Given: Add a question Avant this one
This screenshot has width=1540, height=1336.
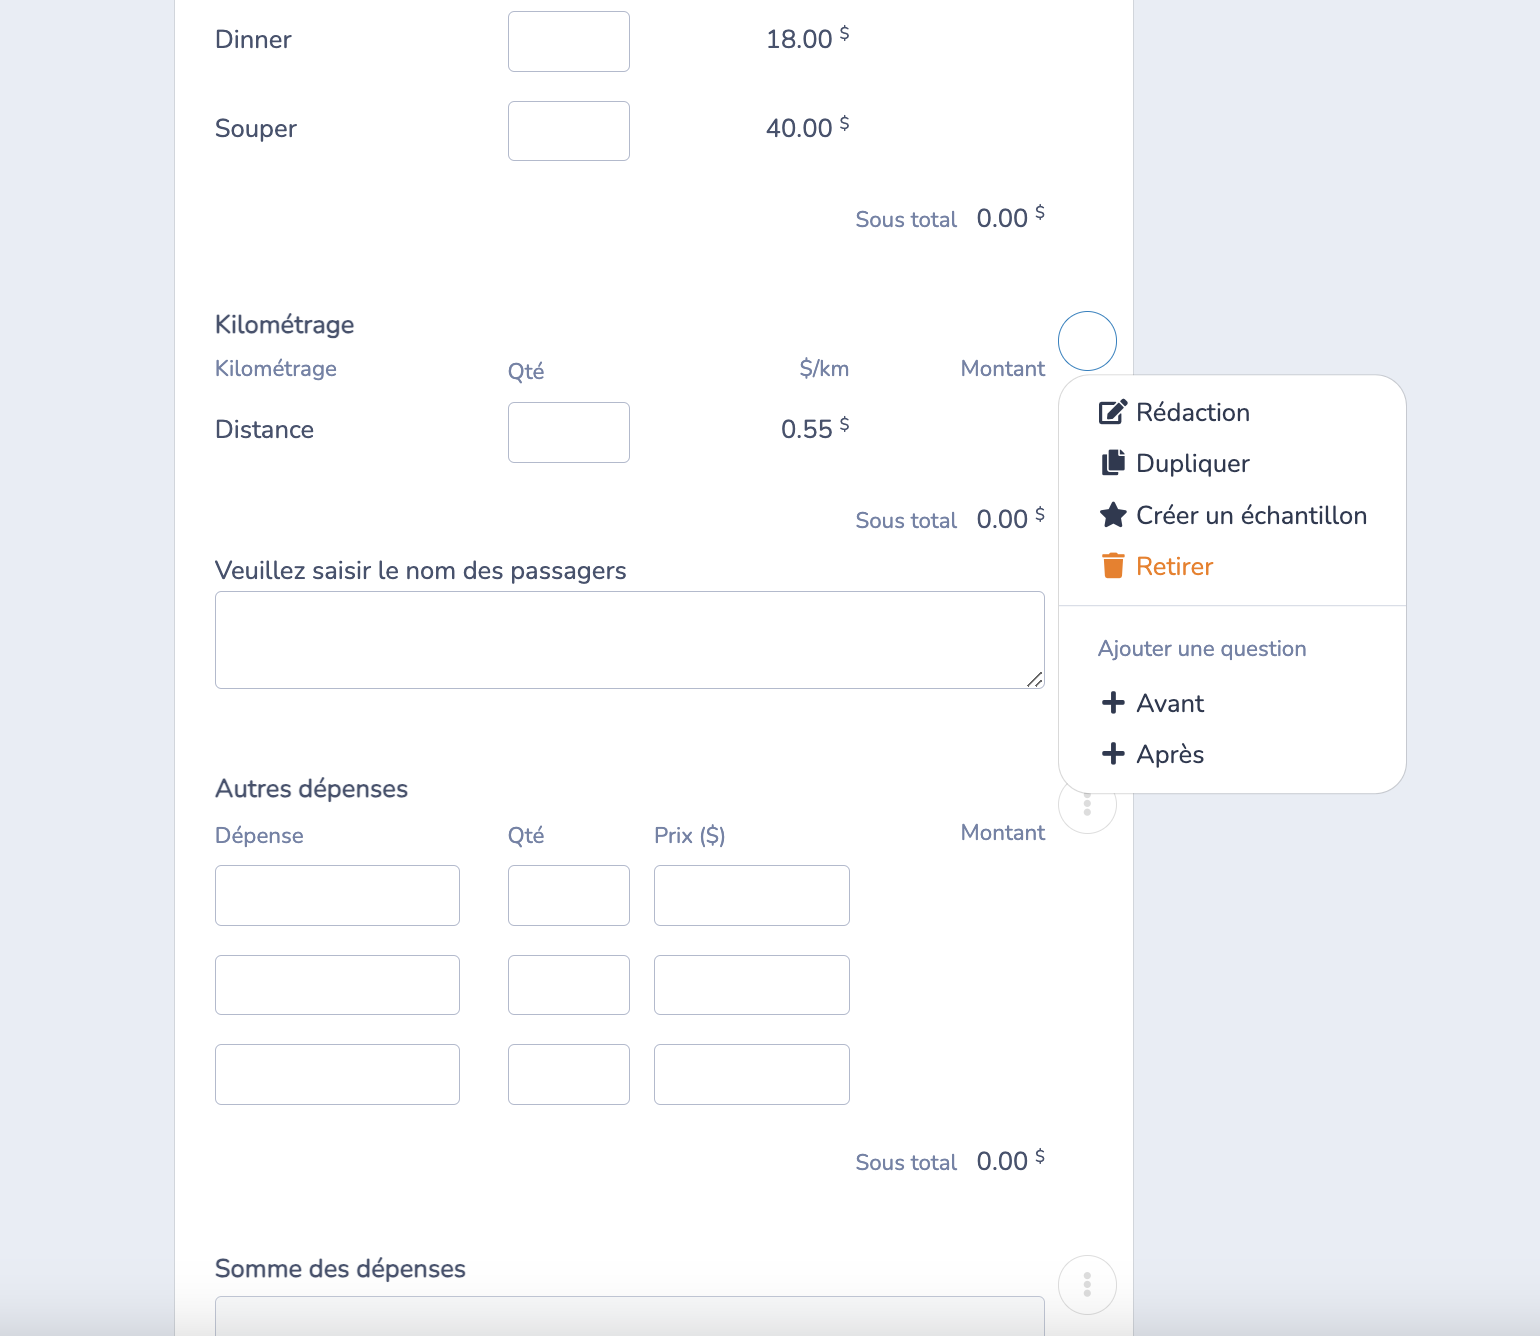Looking at the screenshot, I should (1170, 703).
